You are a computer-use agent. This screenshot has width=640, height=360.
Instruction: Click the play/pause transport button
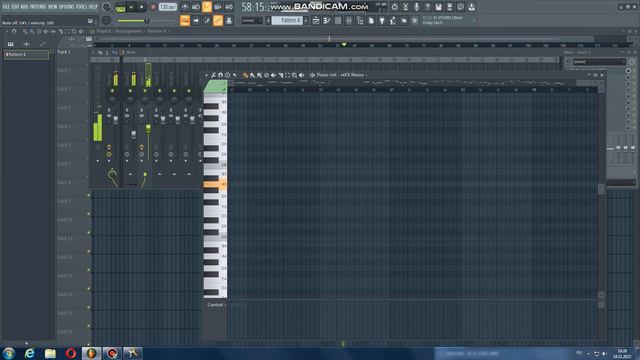[x=131, y=7]
